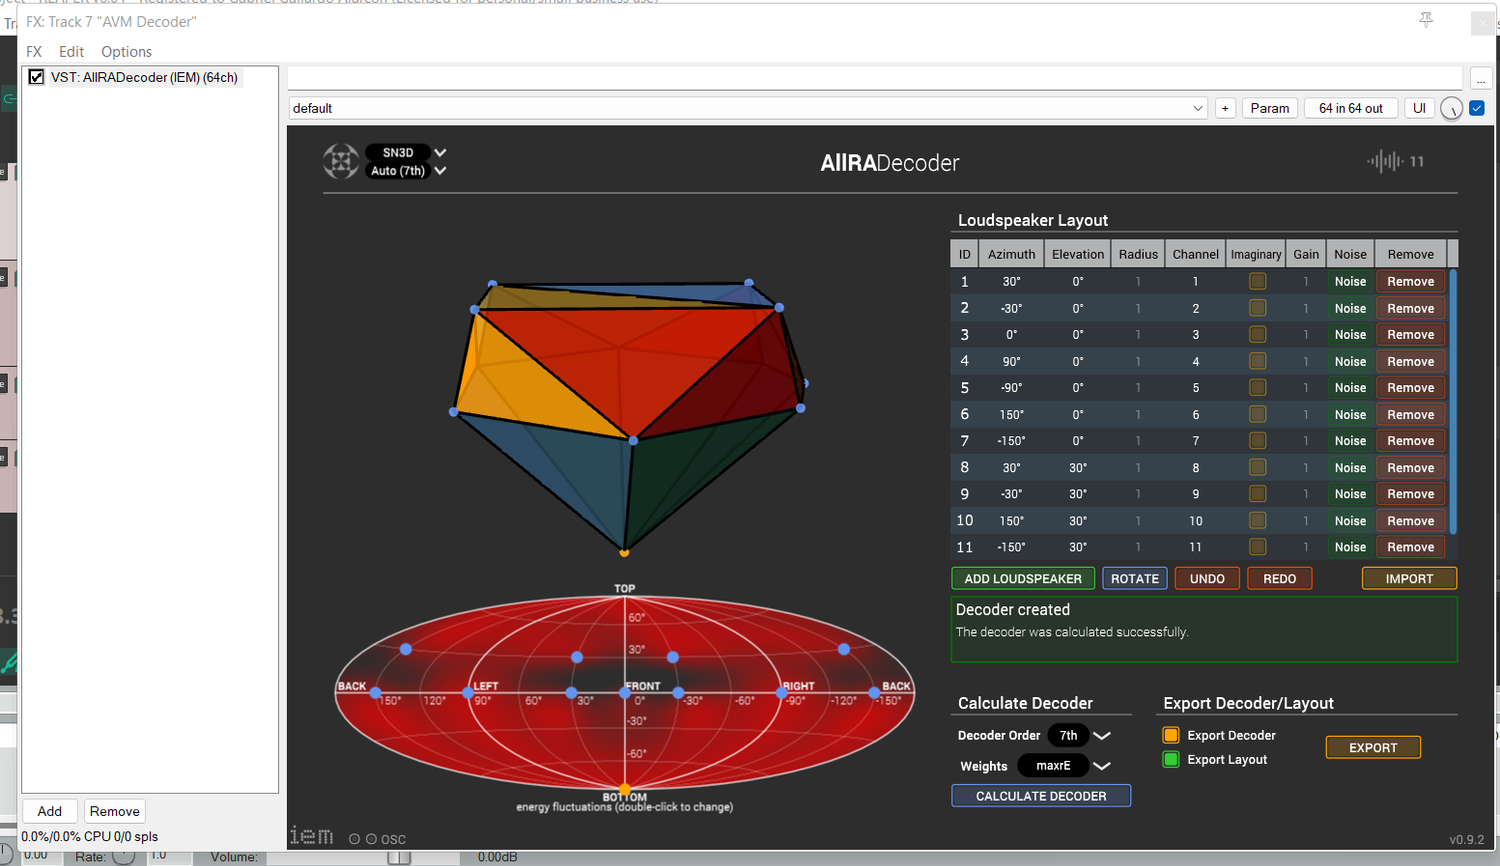1500x866 pixels.
Task: Remove loudspeaker 7 from the layout
Action: coord(1411,441)
